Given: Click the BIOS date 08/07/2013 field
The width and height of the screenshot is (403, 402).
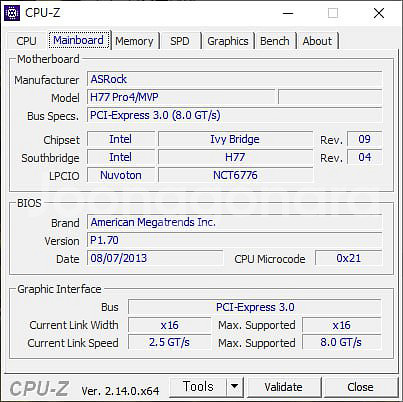Looking at the screenshot, I should click(155, 258).
